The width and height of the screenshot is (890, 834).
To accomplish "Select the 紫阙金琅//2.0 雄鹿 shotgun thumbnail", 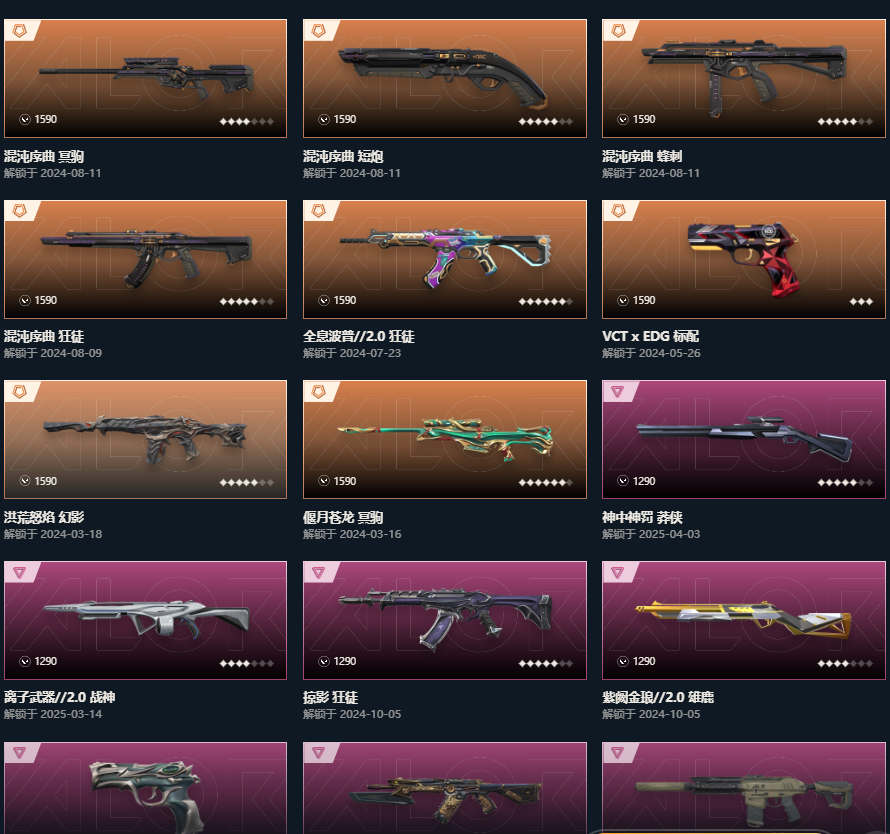I will click(x=744, y=620).
